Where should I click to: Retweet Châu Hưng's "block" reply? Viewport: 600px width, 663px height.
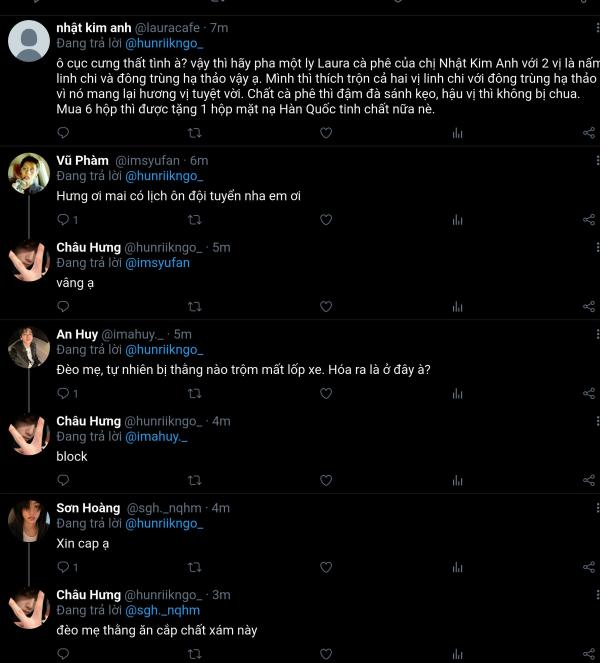click(x=195, y=480)
